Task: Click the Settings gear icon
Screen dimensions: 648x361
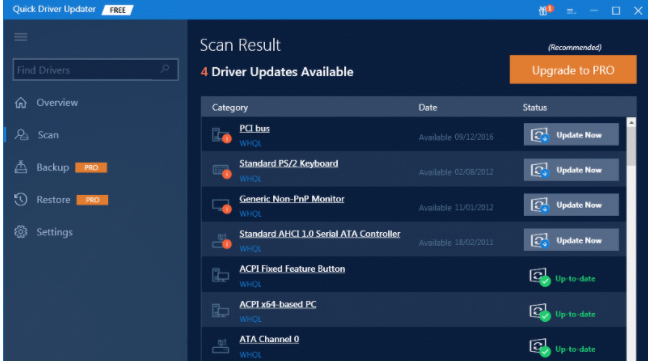Action: pos(21,232)
